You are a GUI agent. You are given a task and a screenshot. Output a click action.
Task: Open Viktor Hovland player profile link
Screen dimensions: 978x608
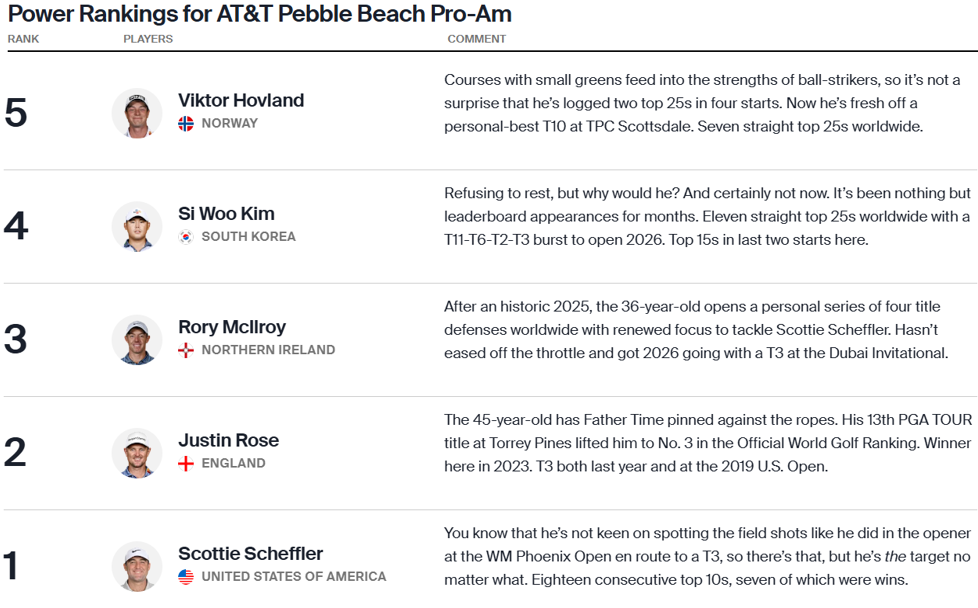[x=241, y=100]
